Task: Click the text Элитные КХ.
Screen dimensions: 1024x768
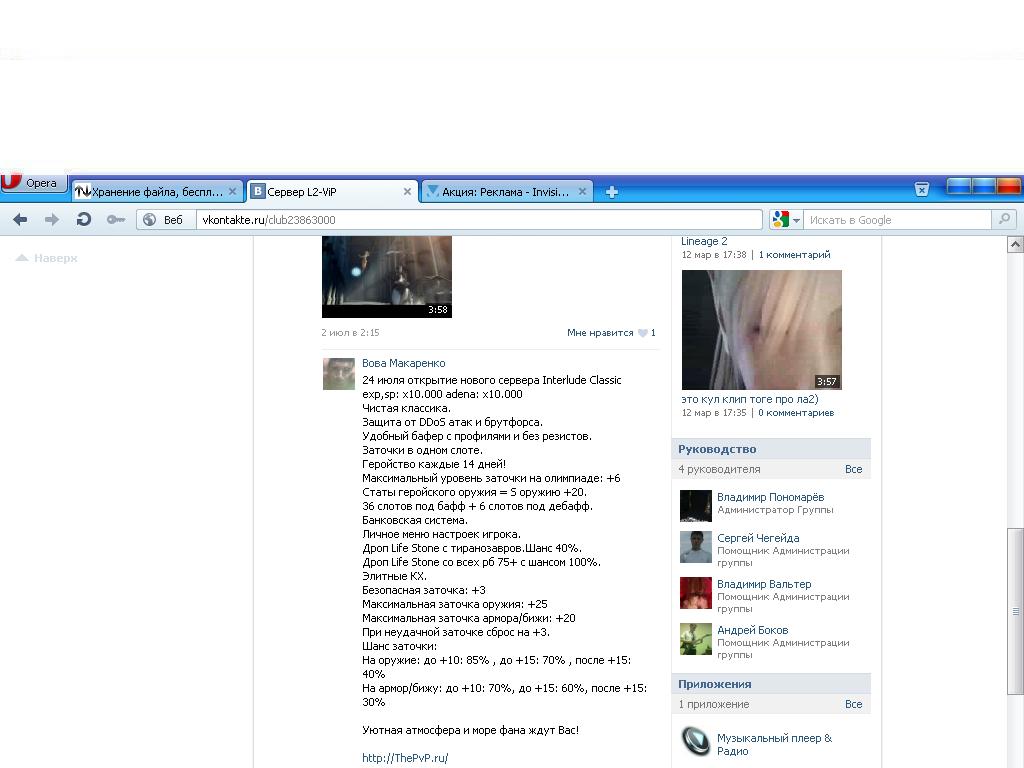Action: pyautogui.click(x=394, y=576)
